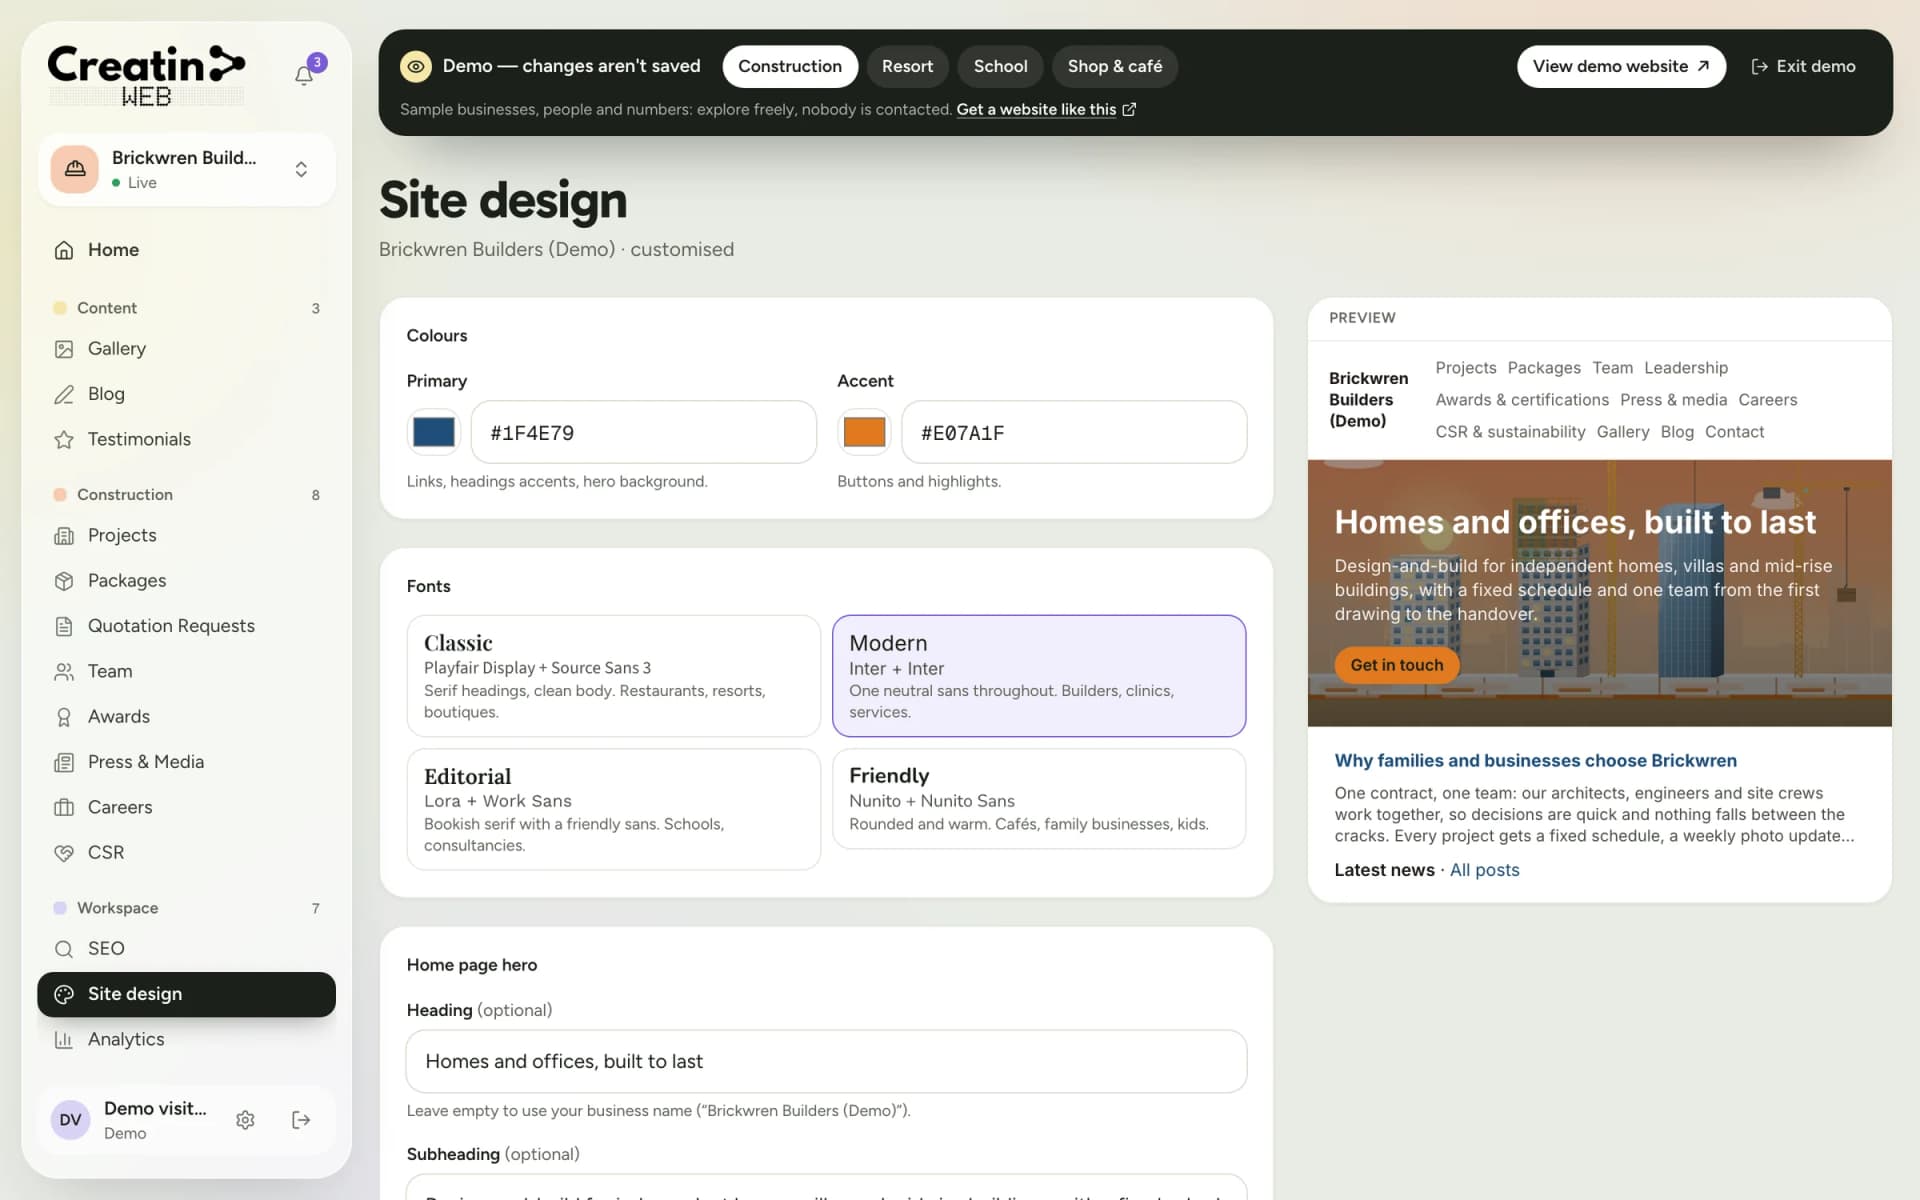Open account settings gear icon
This screenshot has height=1200, width=1920.
point(245,1120)
